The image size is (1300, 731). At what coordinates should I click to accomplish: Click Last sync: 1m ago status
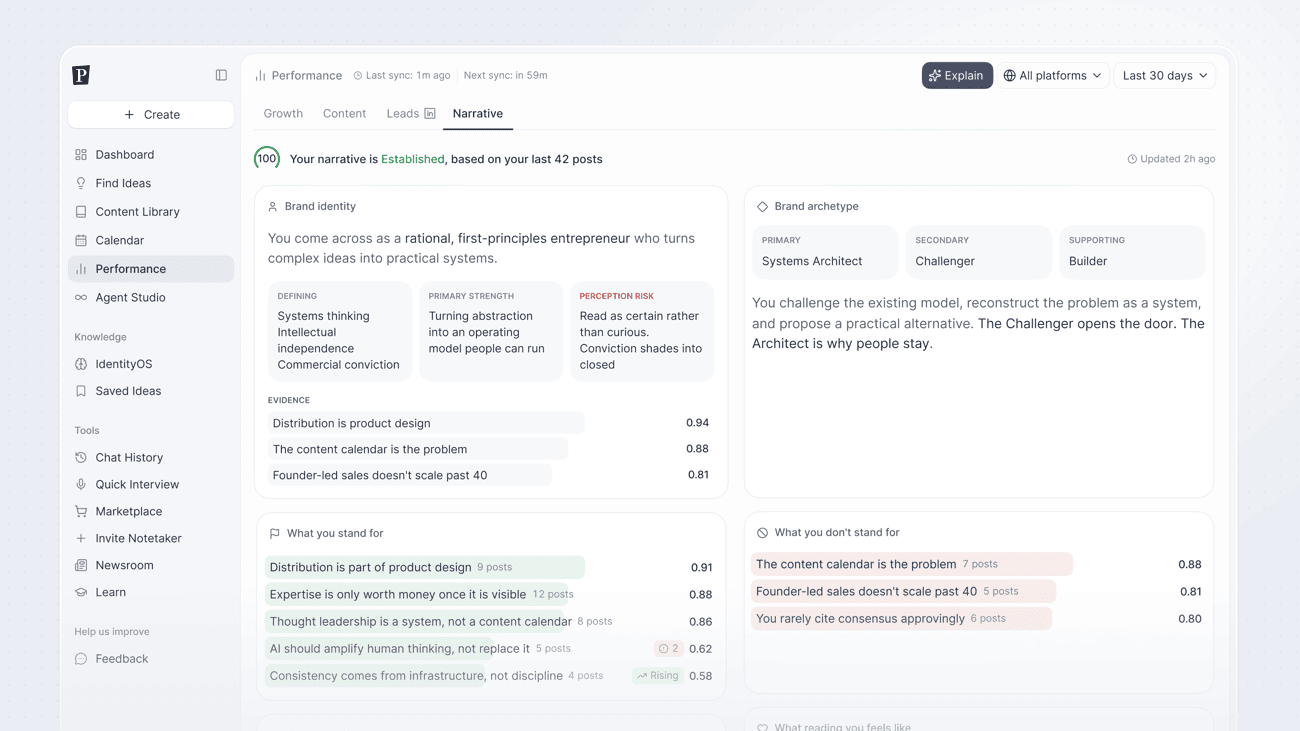click(401, 76)
